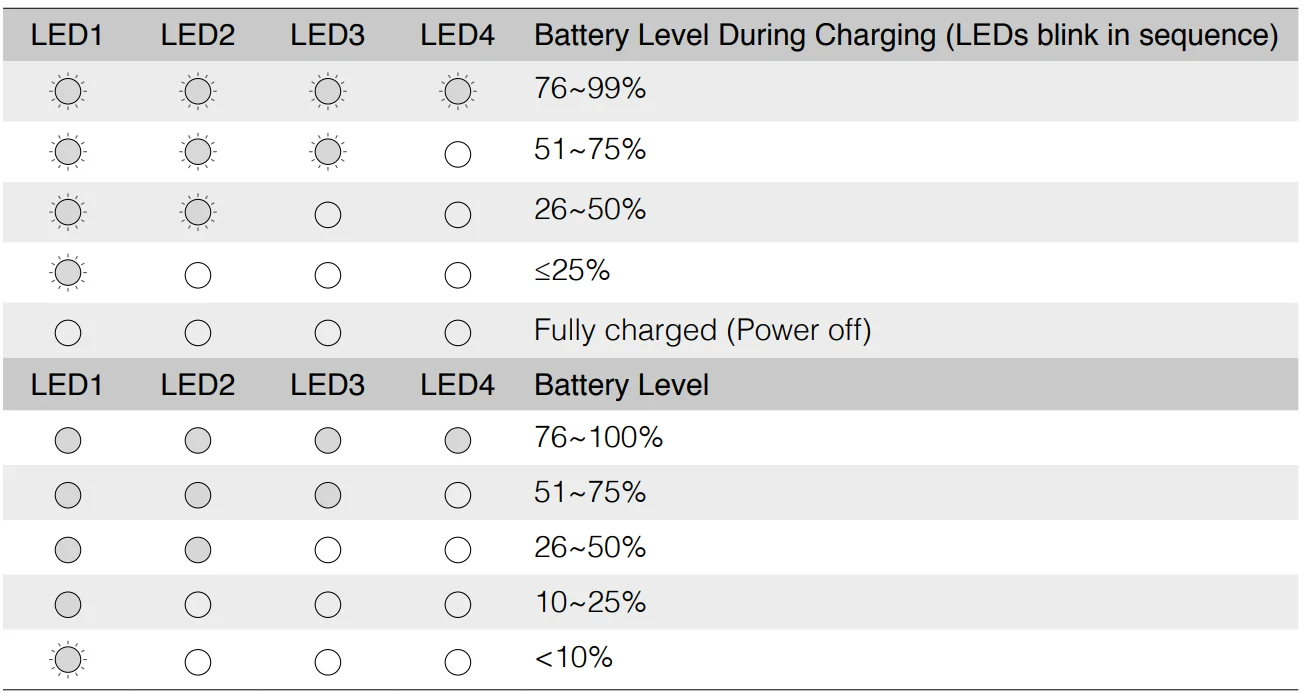
Task: Select the "Battery Level During Charging" header text
Action: tap(905, 36)
